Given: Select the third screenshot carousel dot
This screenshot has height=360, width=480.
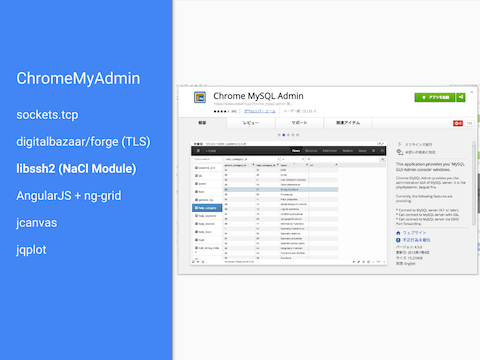Looking at the screenshot, I should coord(288,135).
